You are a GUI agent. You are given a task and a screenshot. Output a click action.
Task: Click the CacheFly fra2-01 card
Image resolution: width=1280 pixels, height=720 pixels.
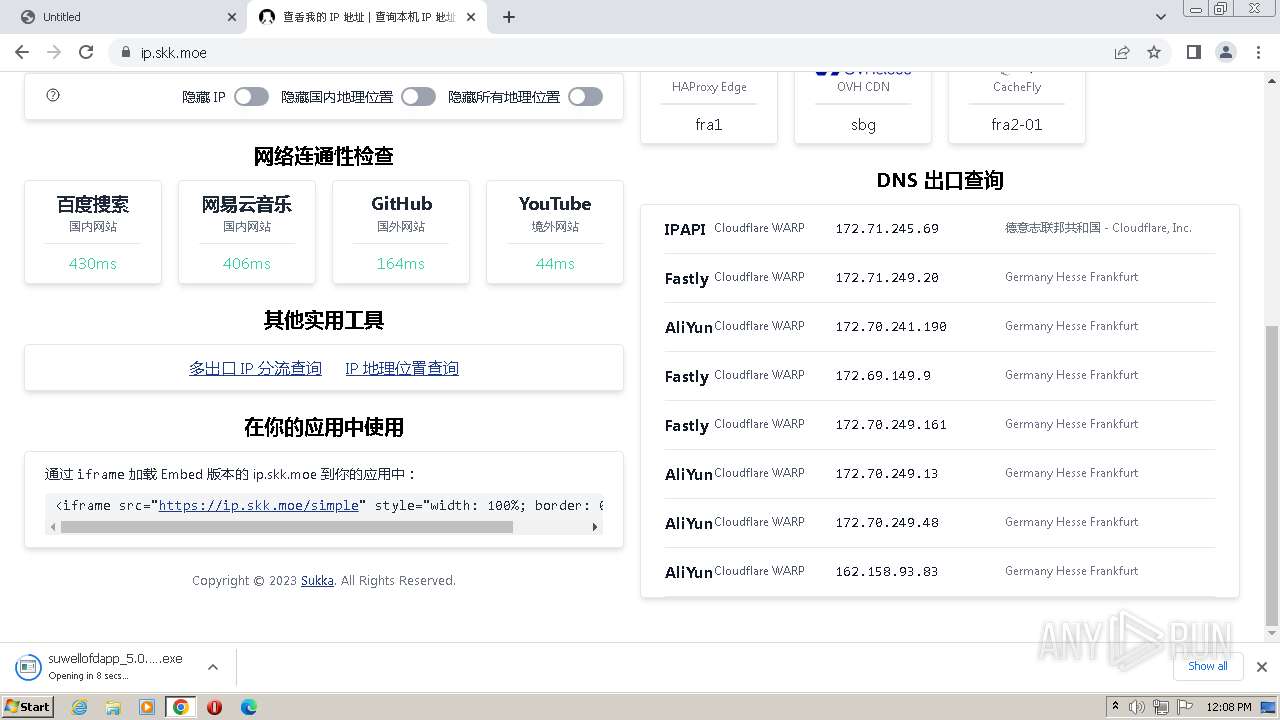[1017, 107]
